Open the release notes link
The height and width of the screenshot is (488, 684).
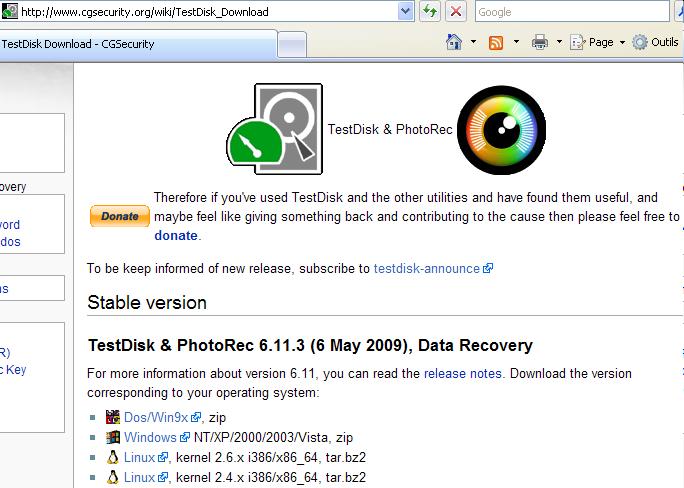pyautogui.click(x=462, y=374)
